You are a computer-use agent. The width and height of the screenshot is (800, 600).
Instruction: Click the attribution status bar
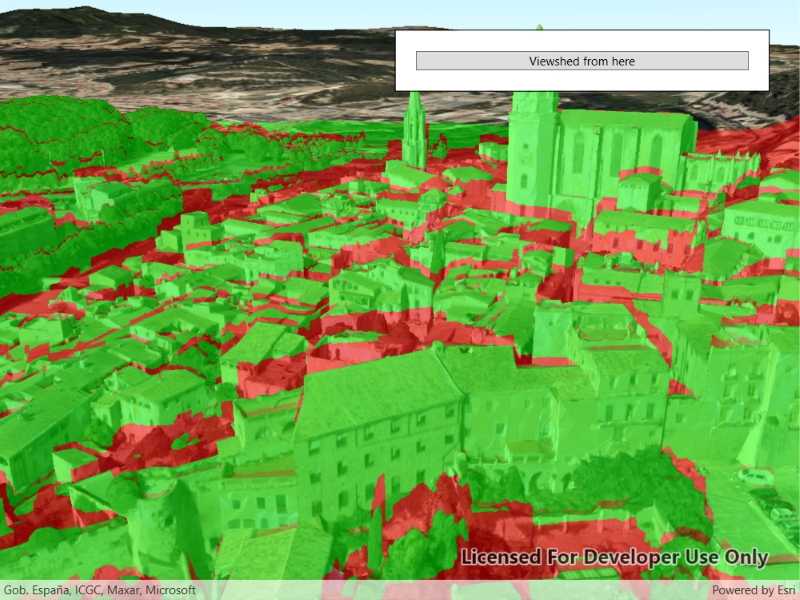coord(400,590)
